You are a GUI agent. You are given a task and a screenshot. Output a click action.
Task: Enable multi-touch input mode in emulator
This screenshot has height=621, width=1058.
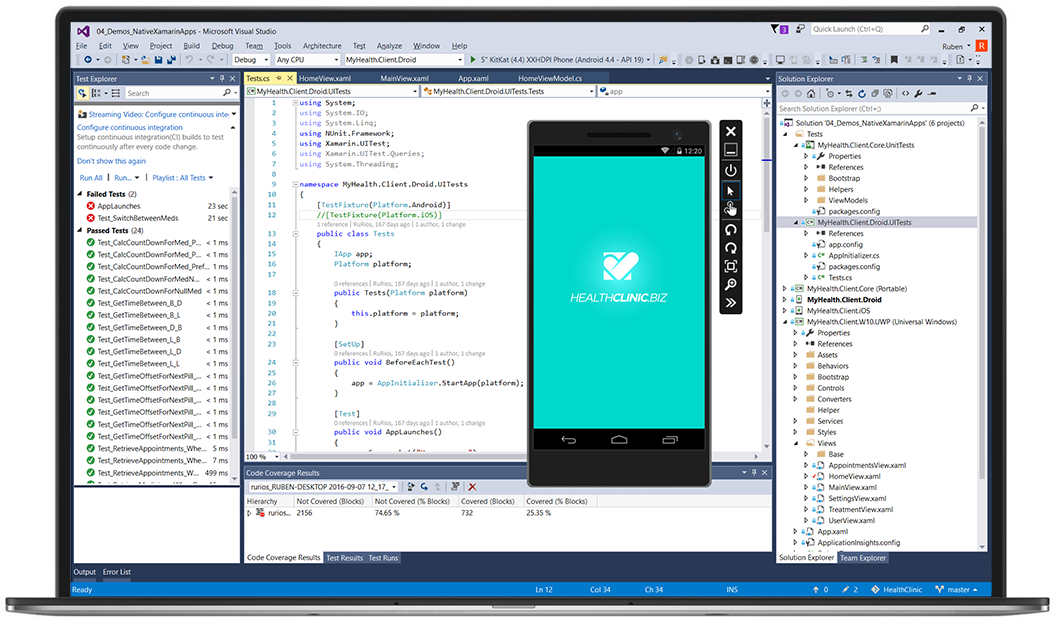pyautogui.click(x=731, y=210)
